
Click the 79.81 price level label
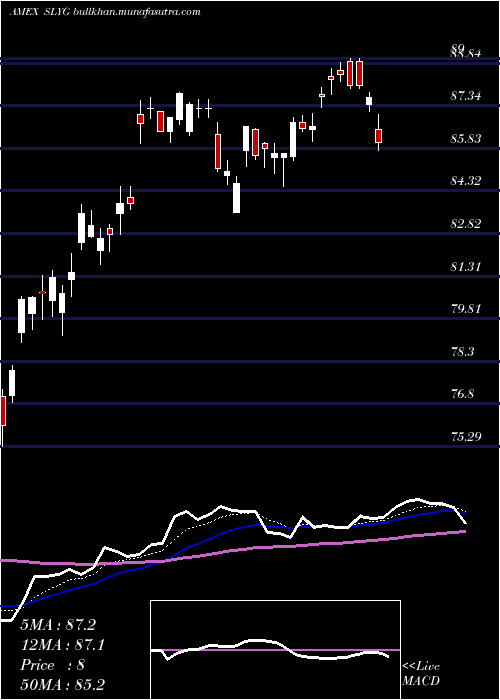point(466,308)
